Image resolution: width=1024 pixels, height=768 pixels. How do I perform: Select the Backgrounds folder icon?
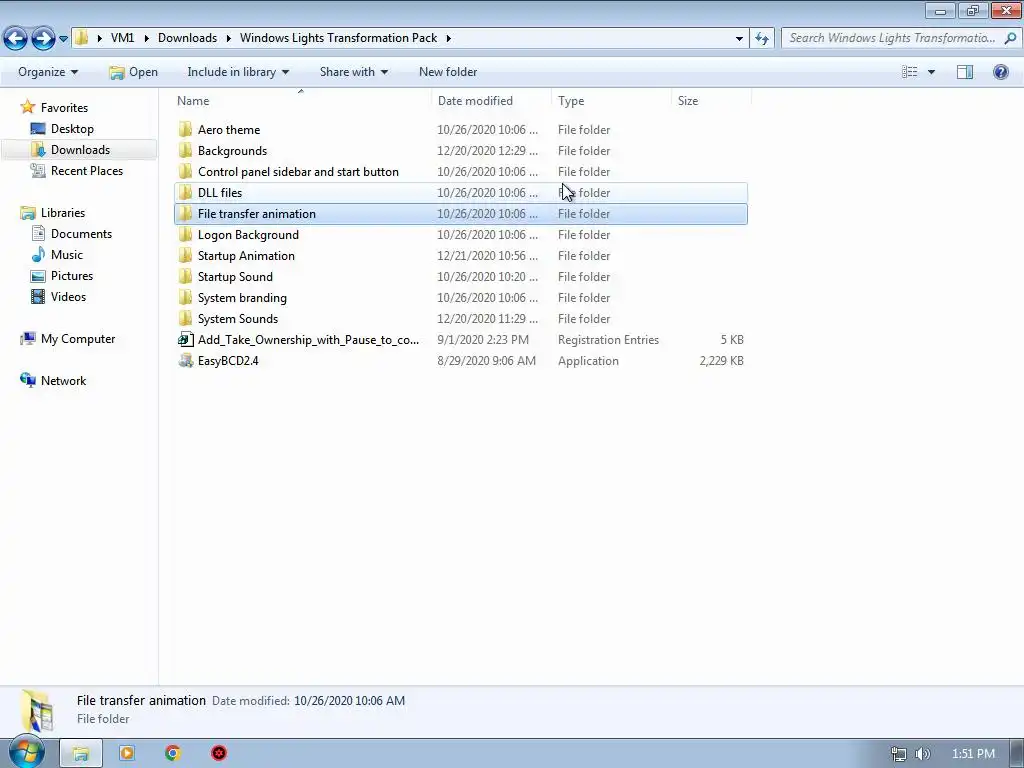coord(185,150)
